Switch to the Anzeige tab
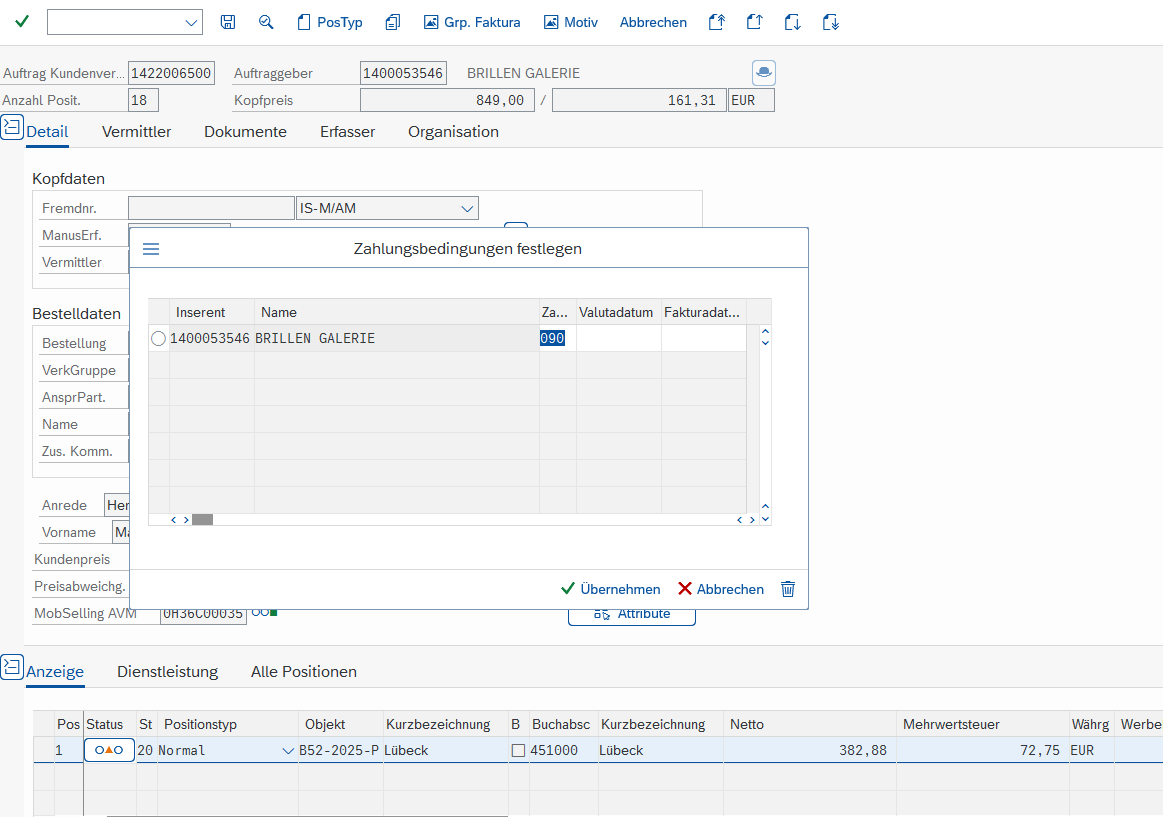1163x817 pixels. pos(55,672)
